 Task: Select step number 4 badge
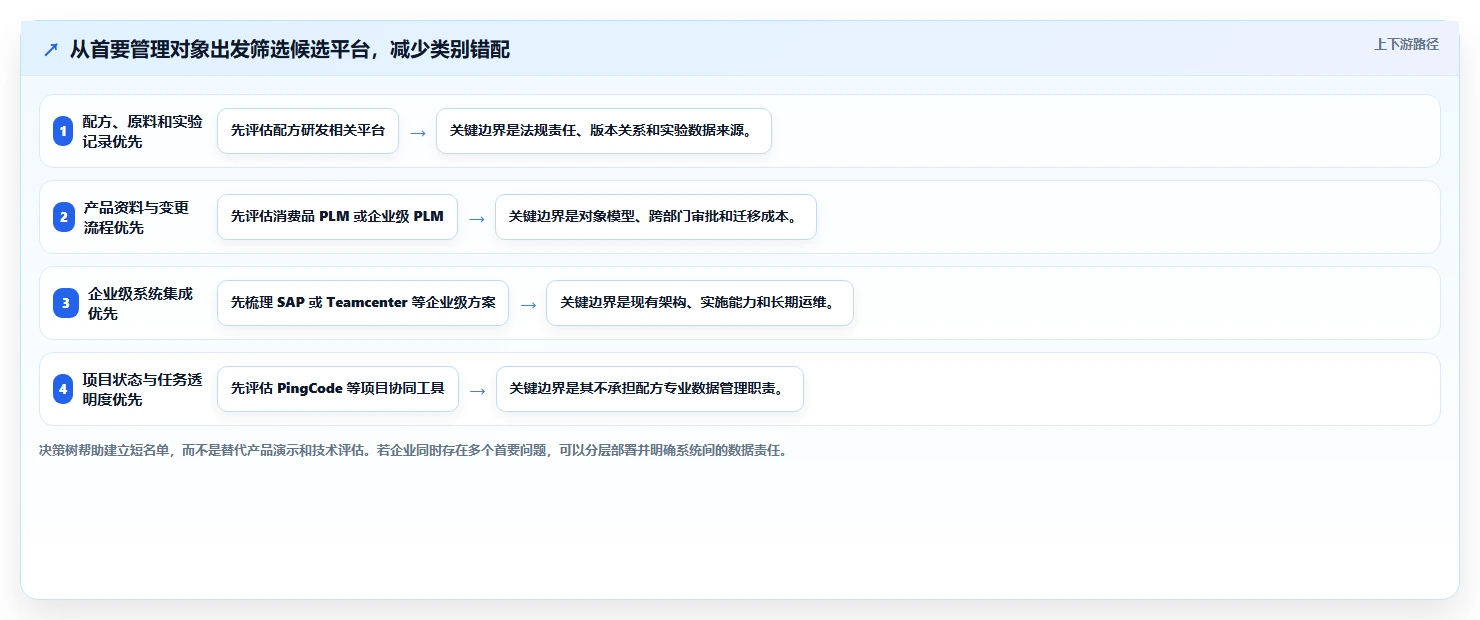click(63, 389)
